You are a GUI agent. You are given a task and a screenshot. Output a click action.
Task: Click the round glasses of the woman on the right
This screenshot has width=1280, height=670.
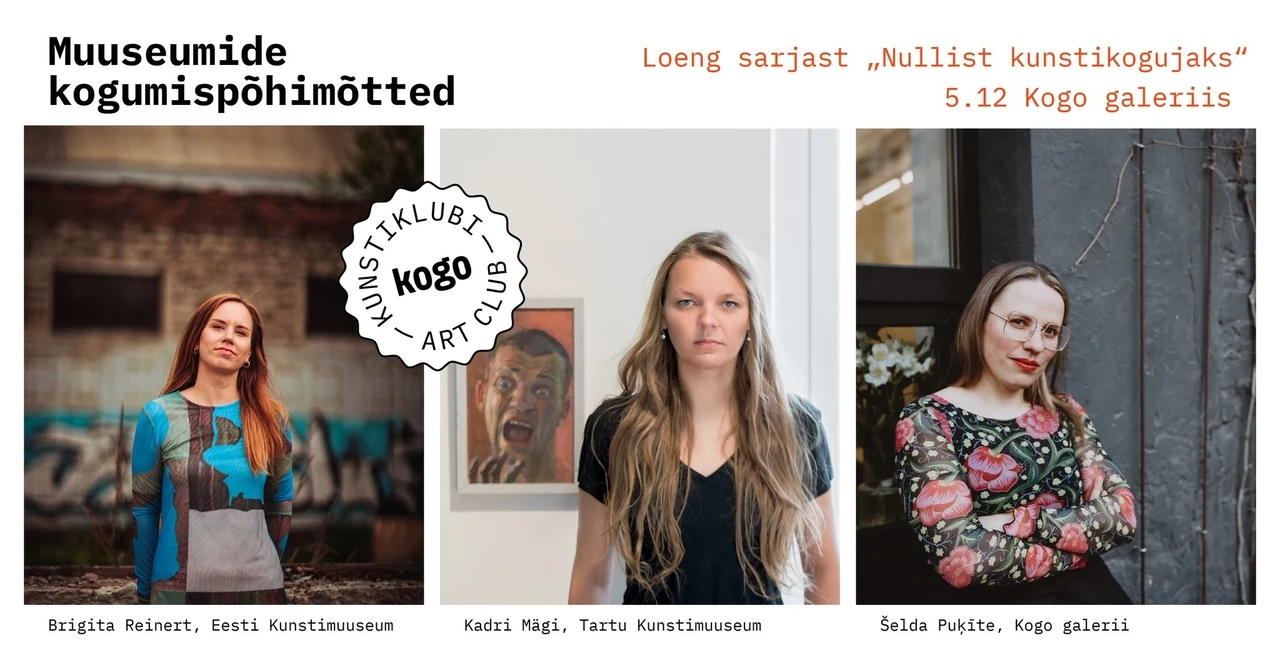(1030, 331)
